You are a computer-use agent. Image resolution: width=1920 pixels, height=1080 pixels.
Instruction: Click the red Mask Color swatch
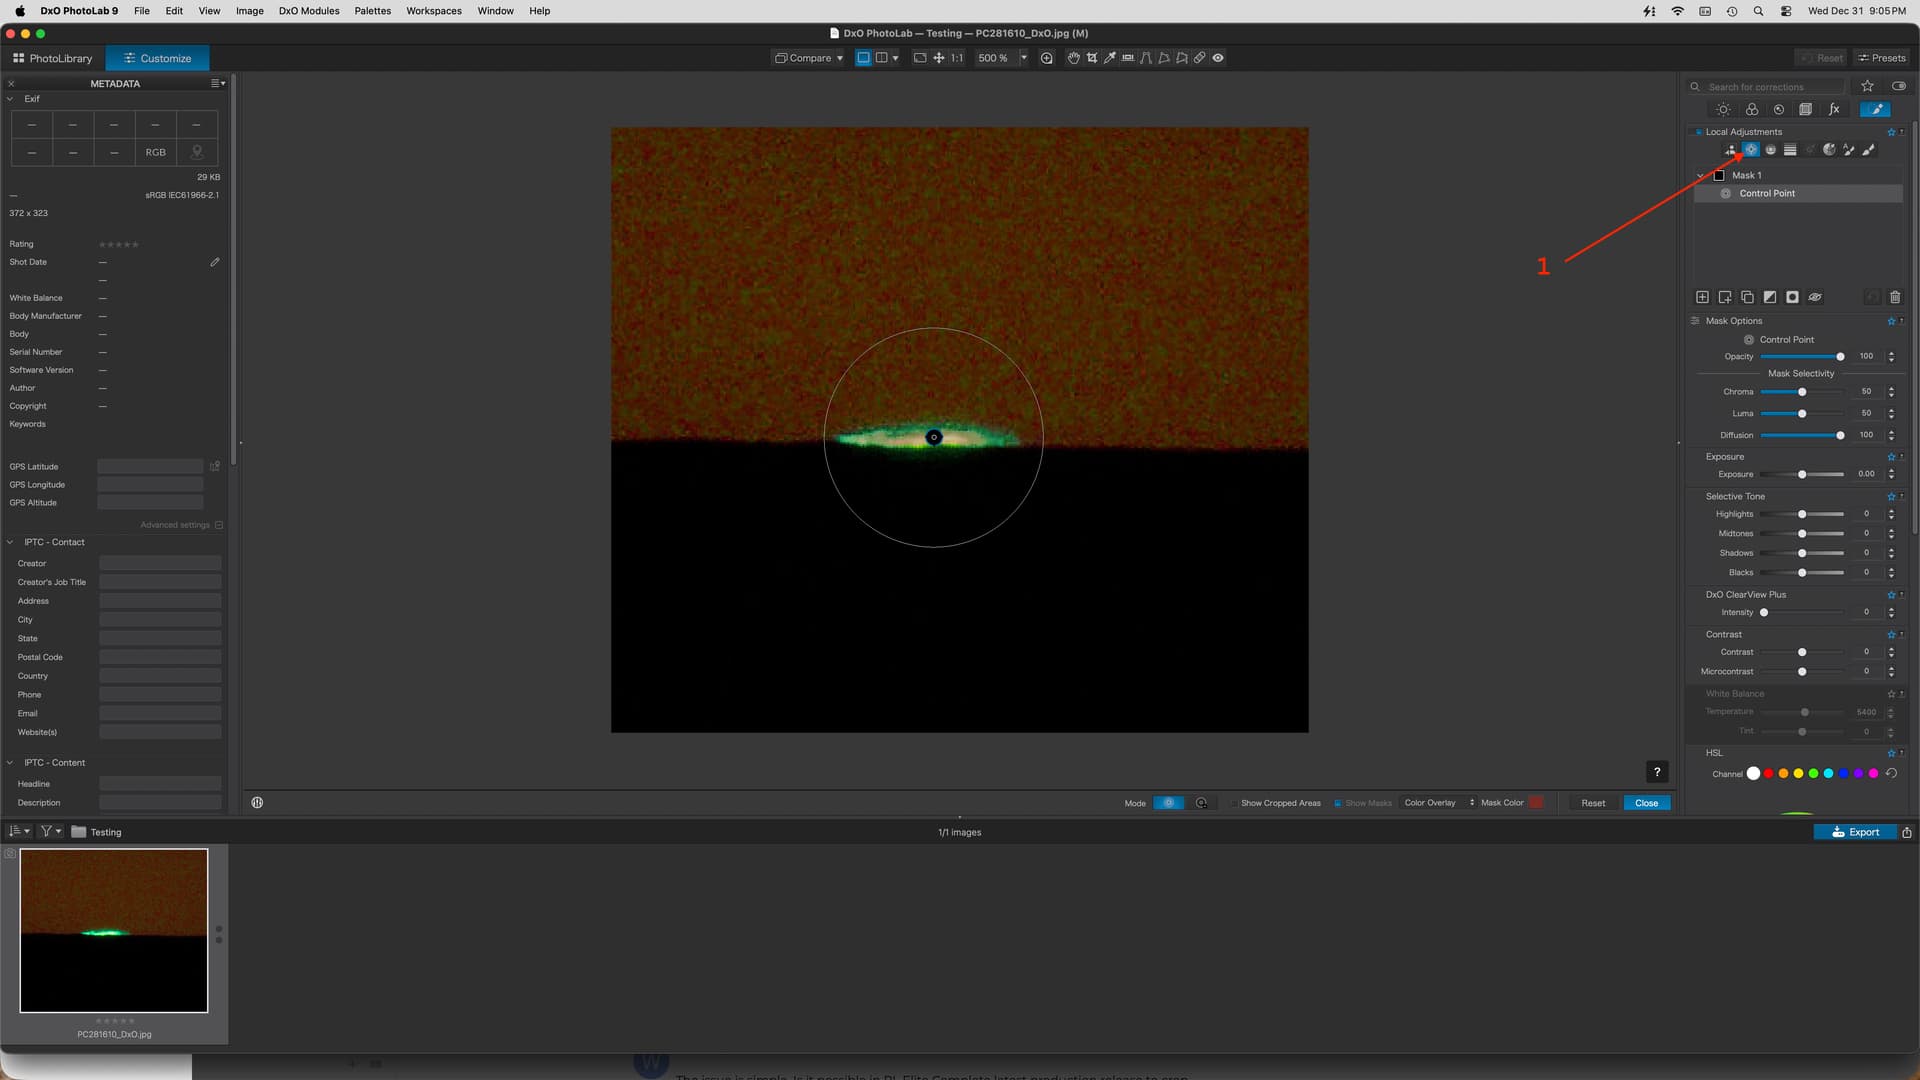click(x=1536, y=802)
